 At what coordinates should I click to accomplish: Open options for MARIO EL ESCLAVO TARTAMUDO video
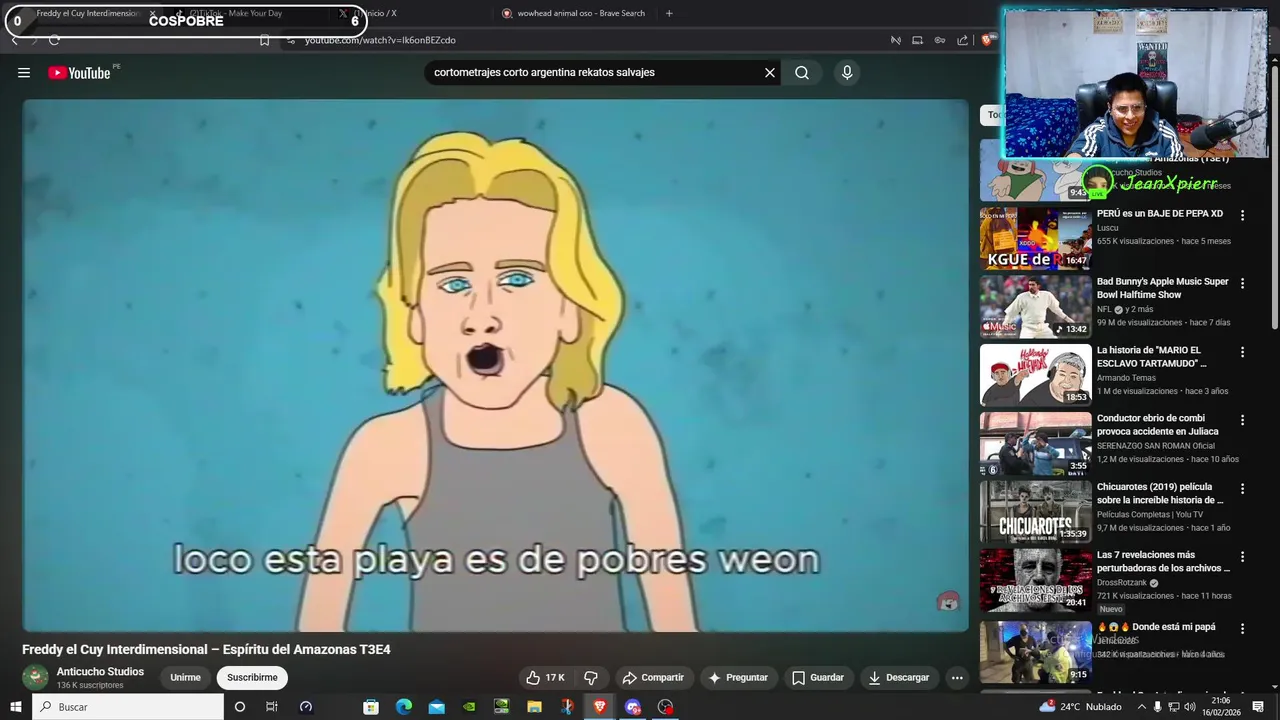[1243, 352]
